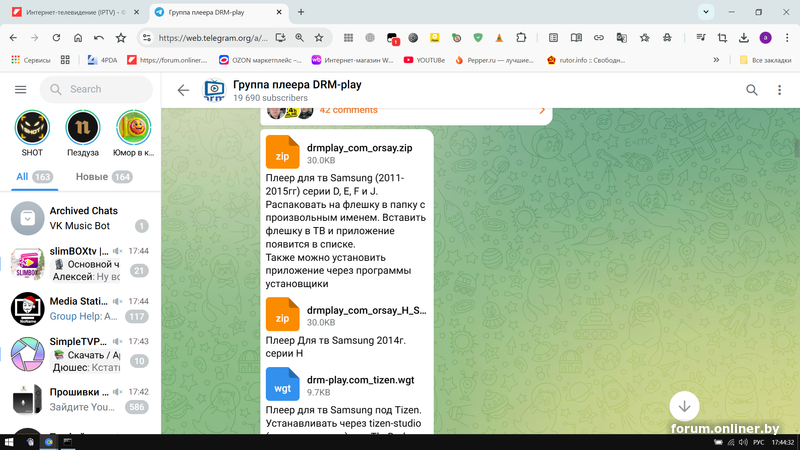Viewport: 800px width, 450px height.
Task: Open the Media Stati... chat
Action: pyautogui.click(x=80, y=309)
